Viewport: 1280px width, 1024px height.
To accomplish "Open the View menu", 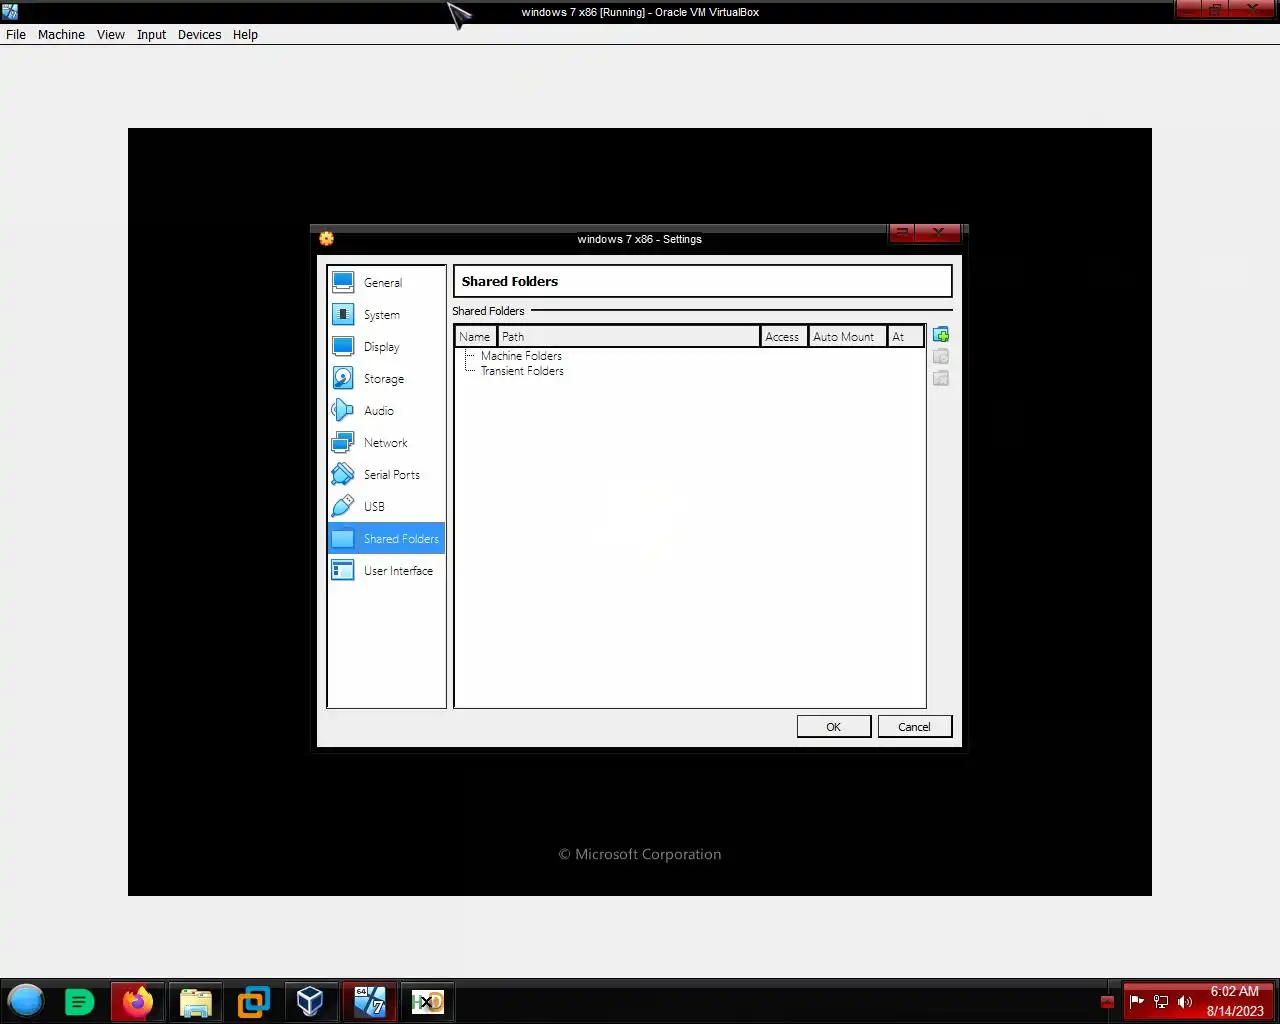I will click(111, 34).
